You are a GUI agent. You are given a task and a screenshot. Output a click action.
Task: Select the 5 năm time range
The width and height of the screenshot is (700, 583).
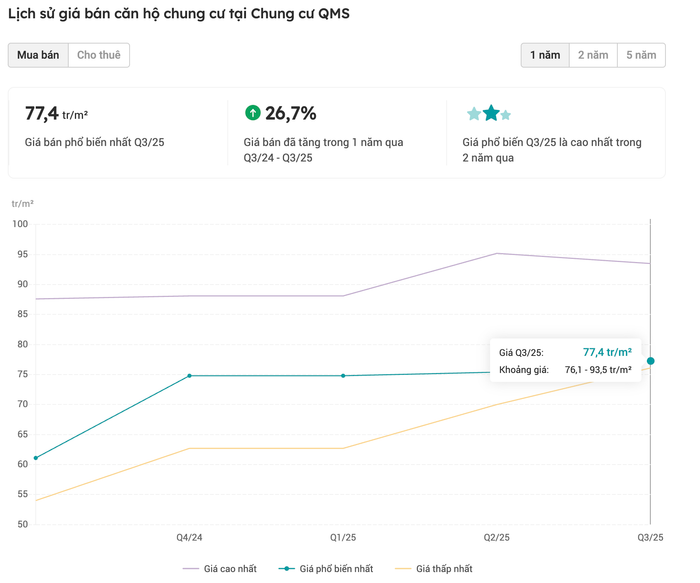click(x=641, y=55)
